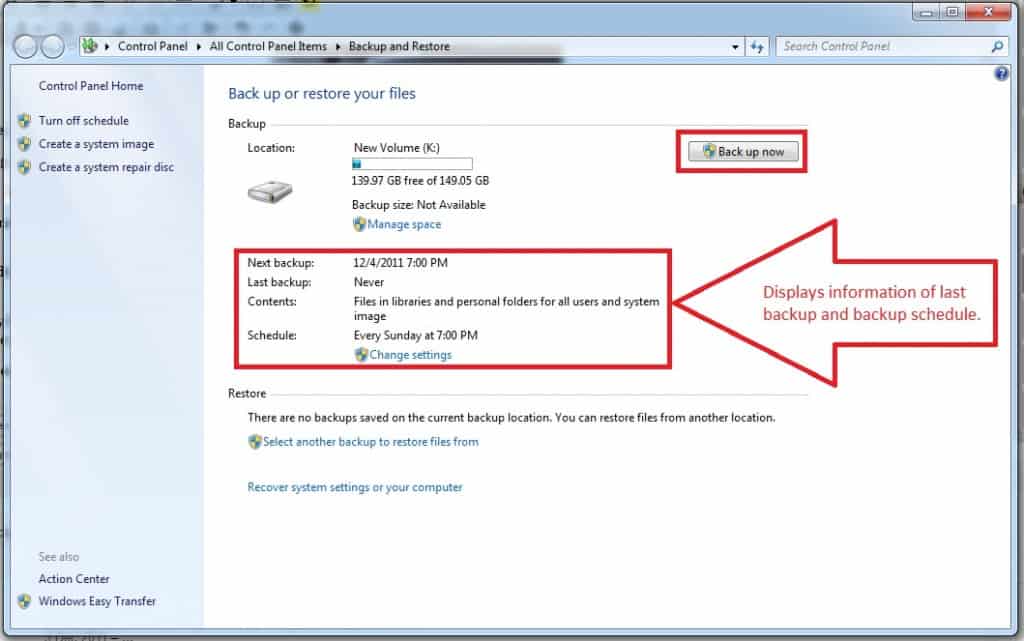Open Change settings link
Screen dimensions: 1024x641
(x=410, y=355)
